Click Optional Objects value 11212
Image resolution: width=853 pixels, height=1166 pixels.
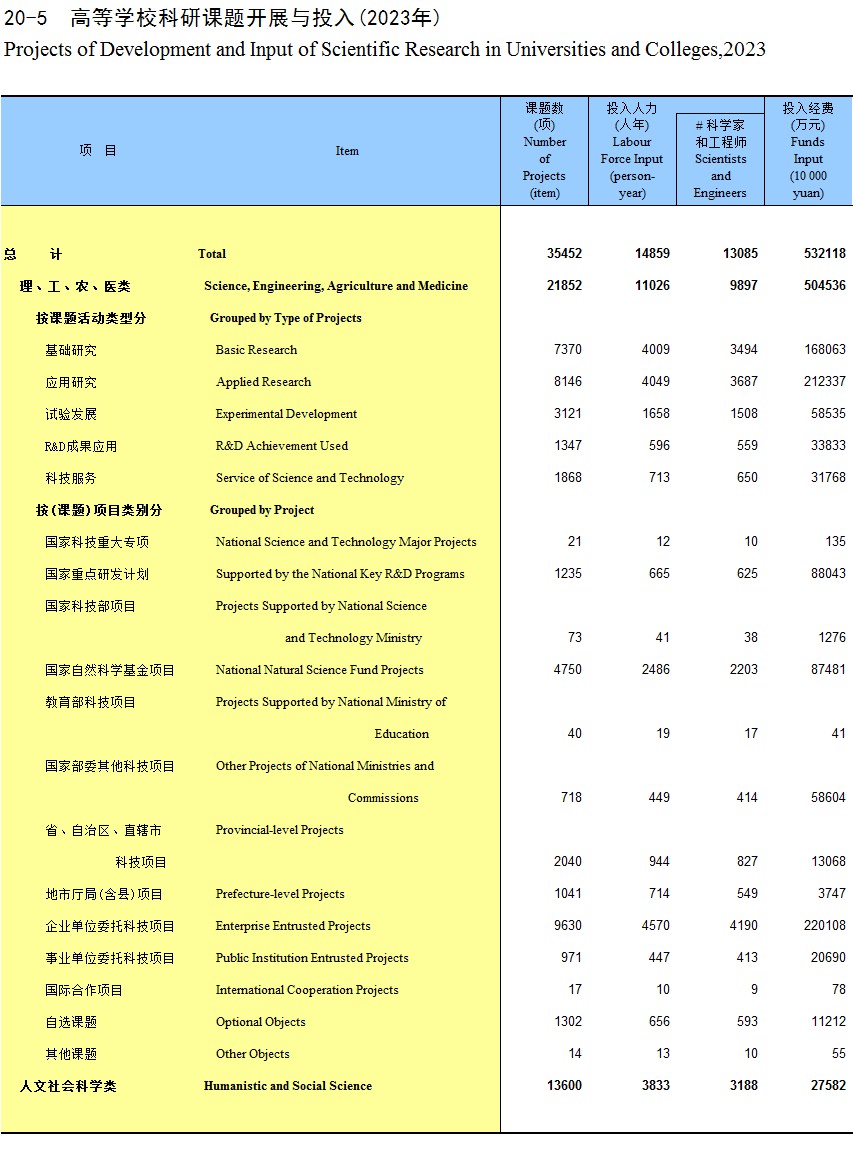[828, 1021]
